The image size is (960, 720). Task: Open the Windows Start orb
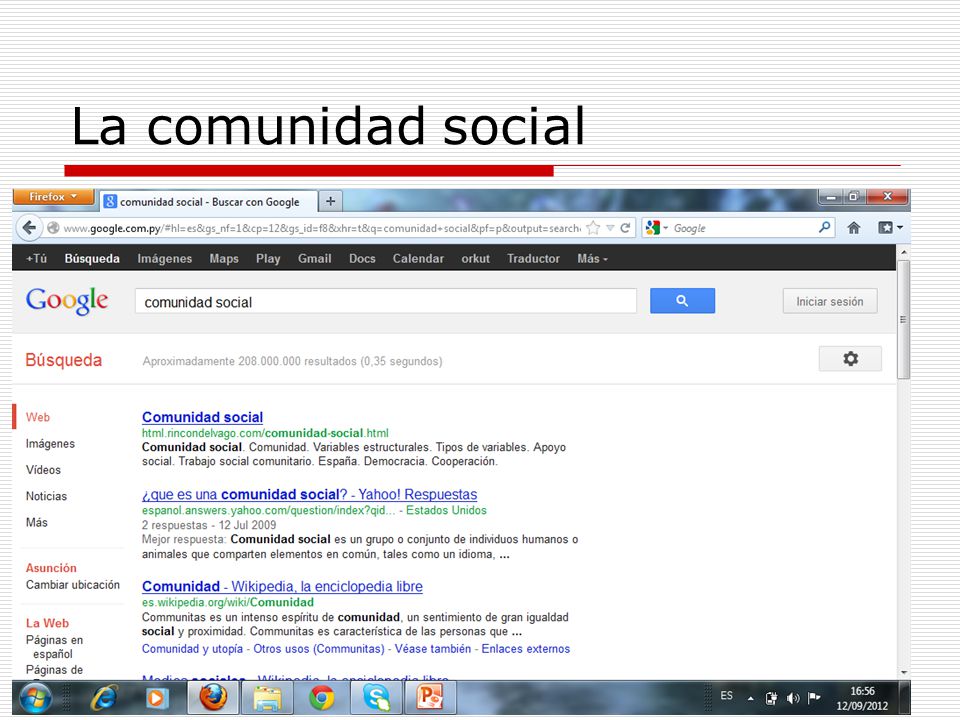click(35, 698)
